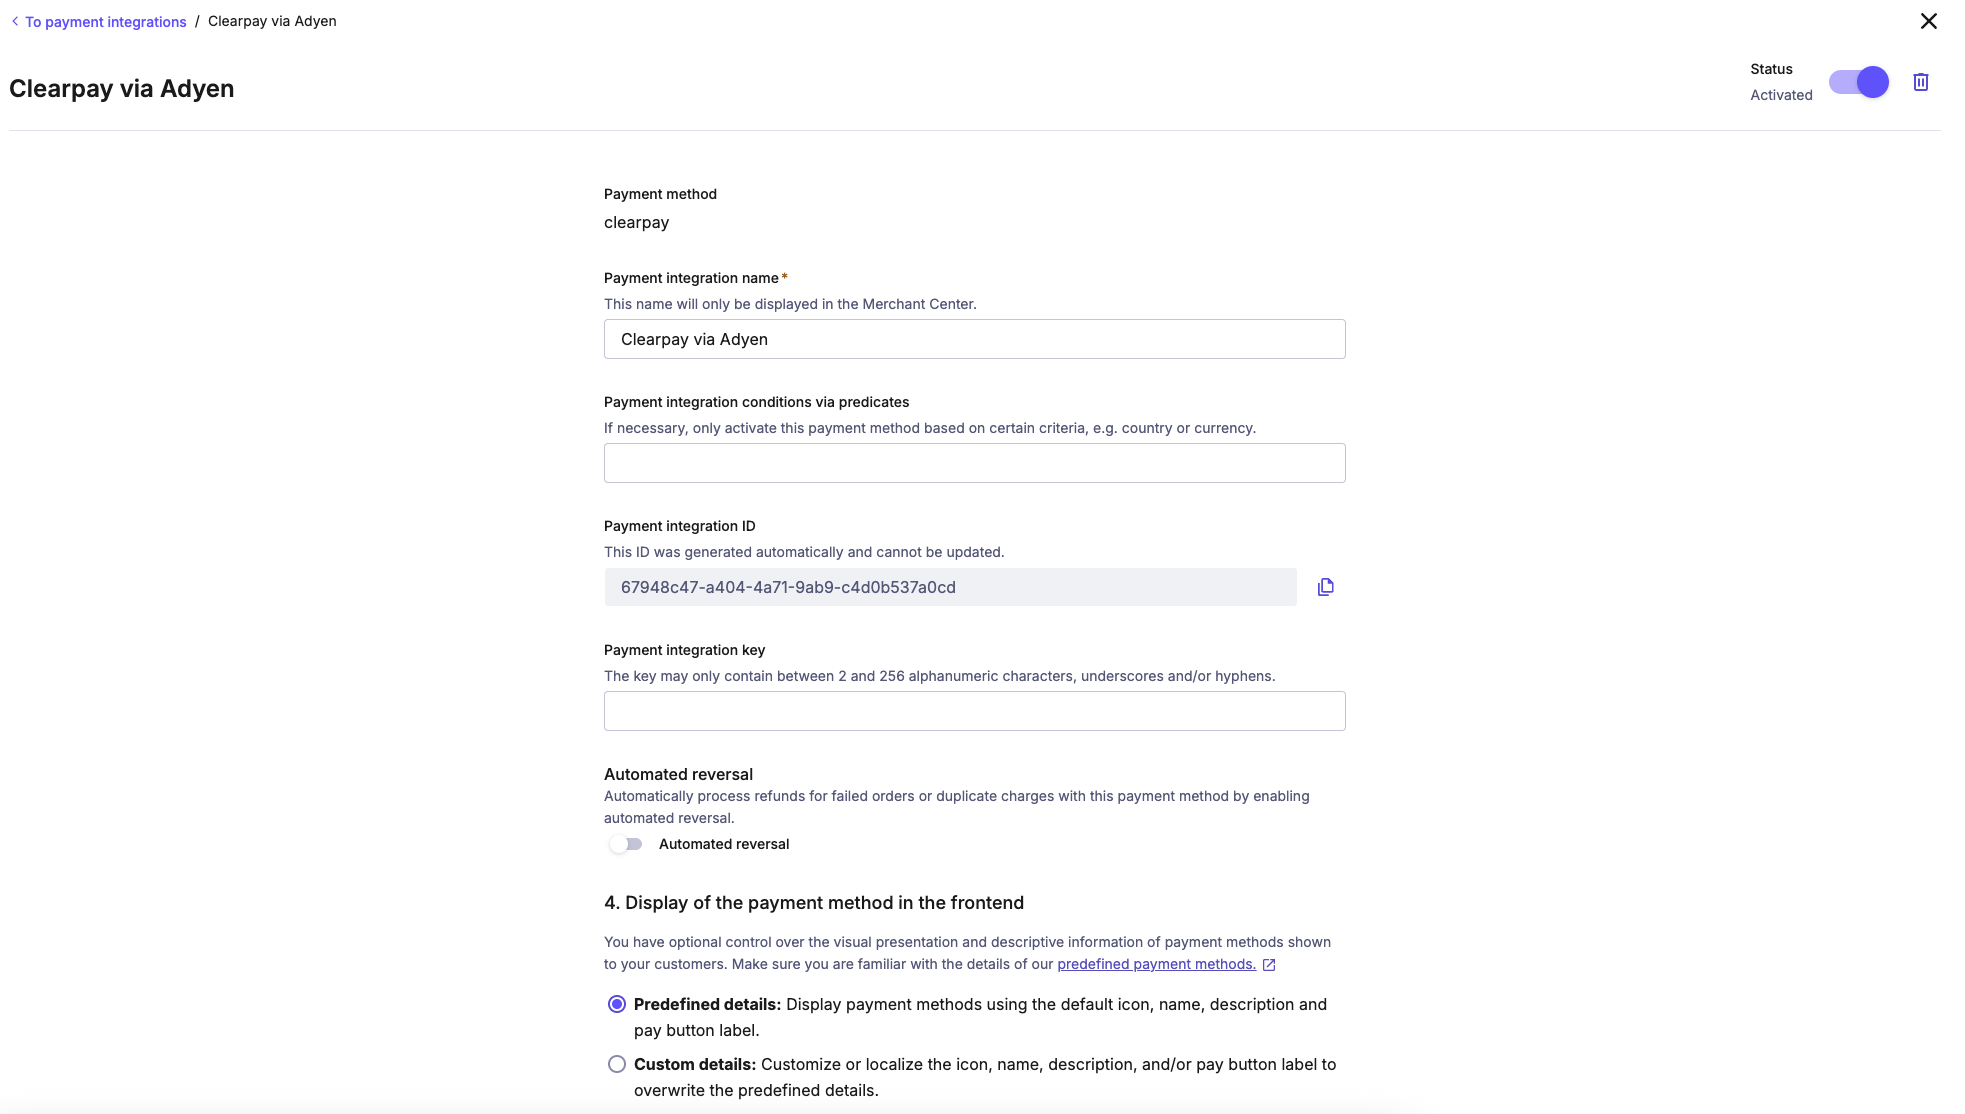This screenshot has width=1965, height=1114.
Task: Select the Custom details radio option
Action: (x=617, y=1064)
